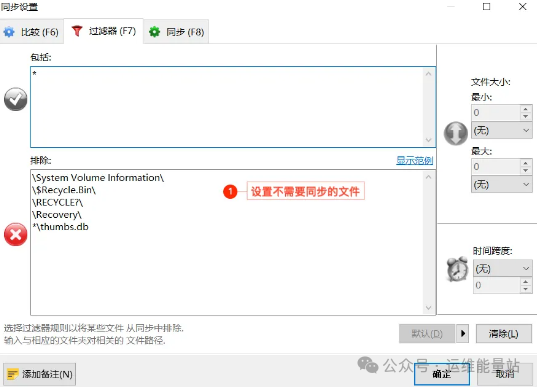Click the 最小 minimum size value field
Viewport: 537px width, 387px height.
tap(496, 113)
